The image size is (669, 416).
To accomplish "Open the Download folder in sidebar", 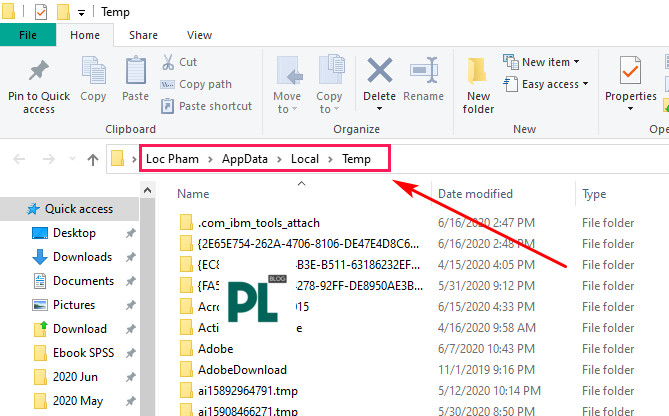I will click(x=80, y=329).
